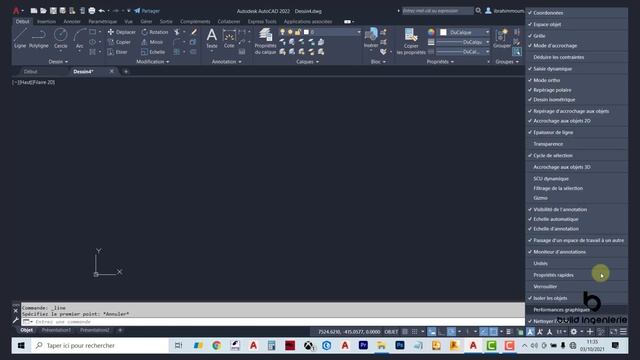Expand the Bloc panel
This screenshot has height=360, width=640.
point(378,62)
